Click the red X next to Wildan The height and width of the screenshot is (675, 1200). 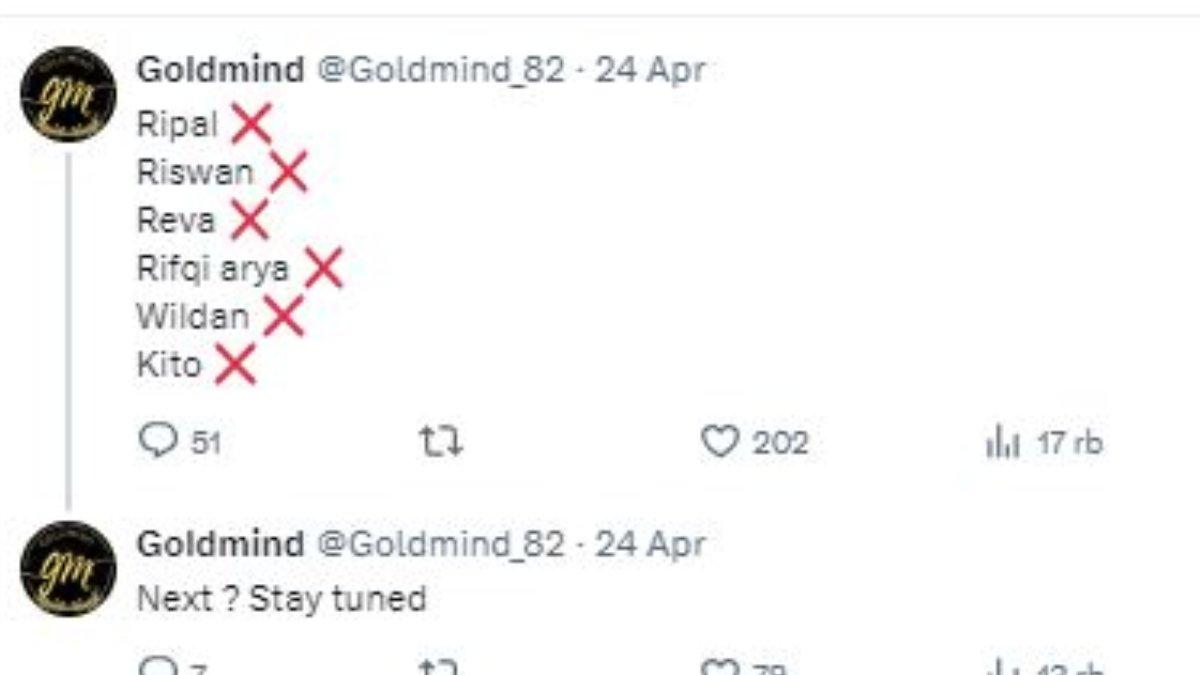pyautogui.click(x=282, y=316)
